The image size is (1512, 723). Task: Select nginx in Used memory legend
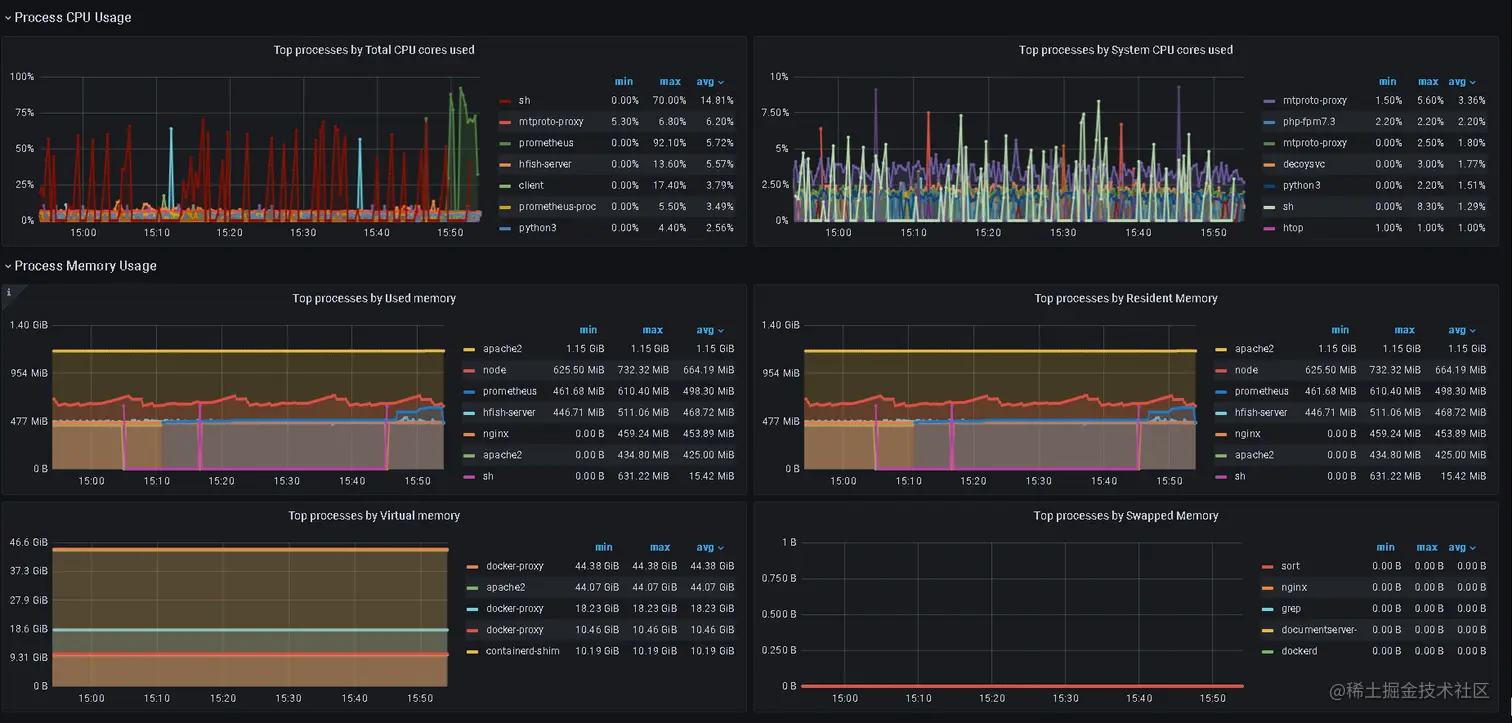[495, 434]
